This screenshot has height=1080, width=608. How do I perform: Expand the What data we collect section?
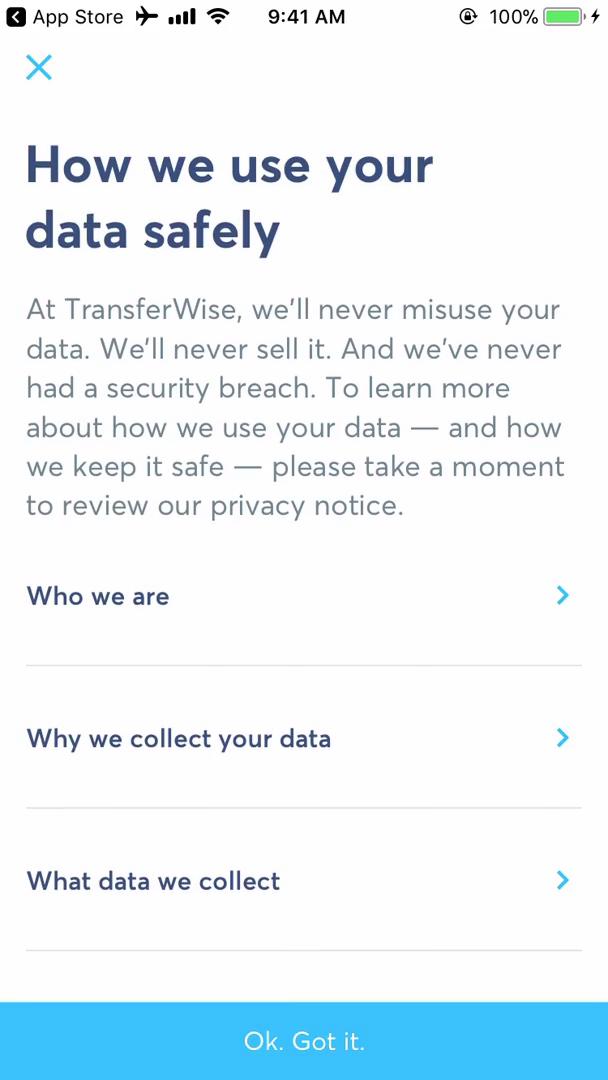pos(153,881)
